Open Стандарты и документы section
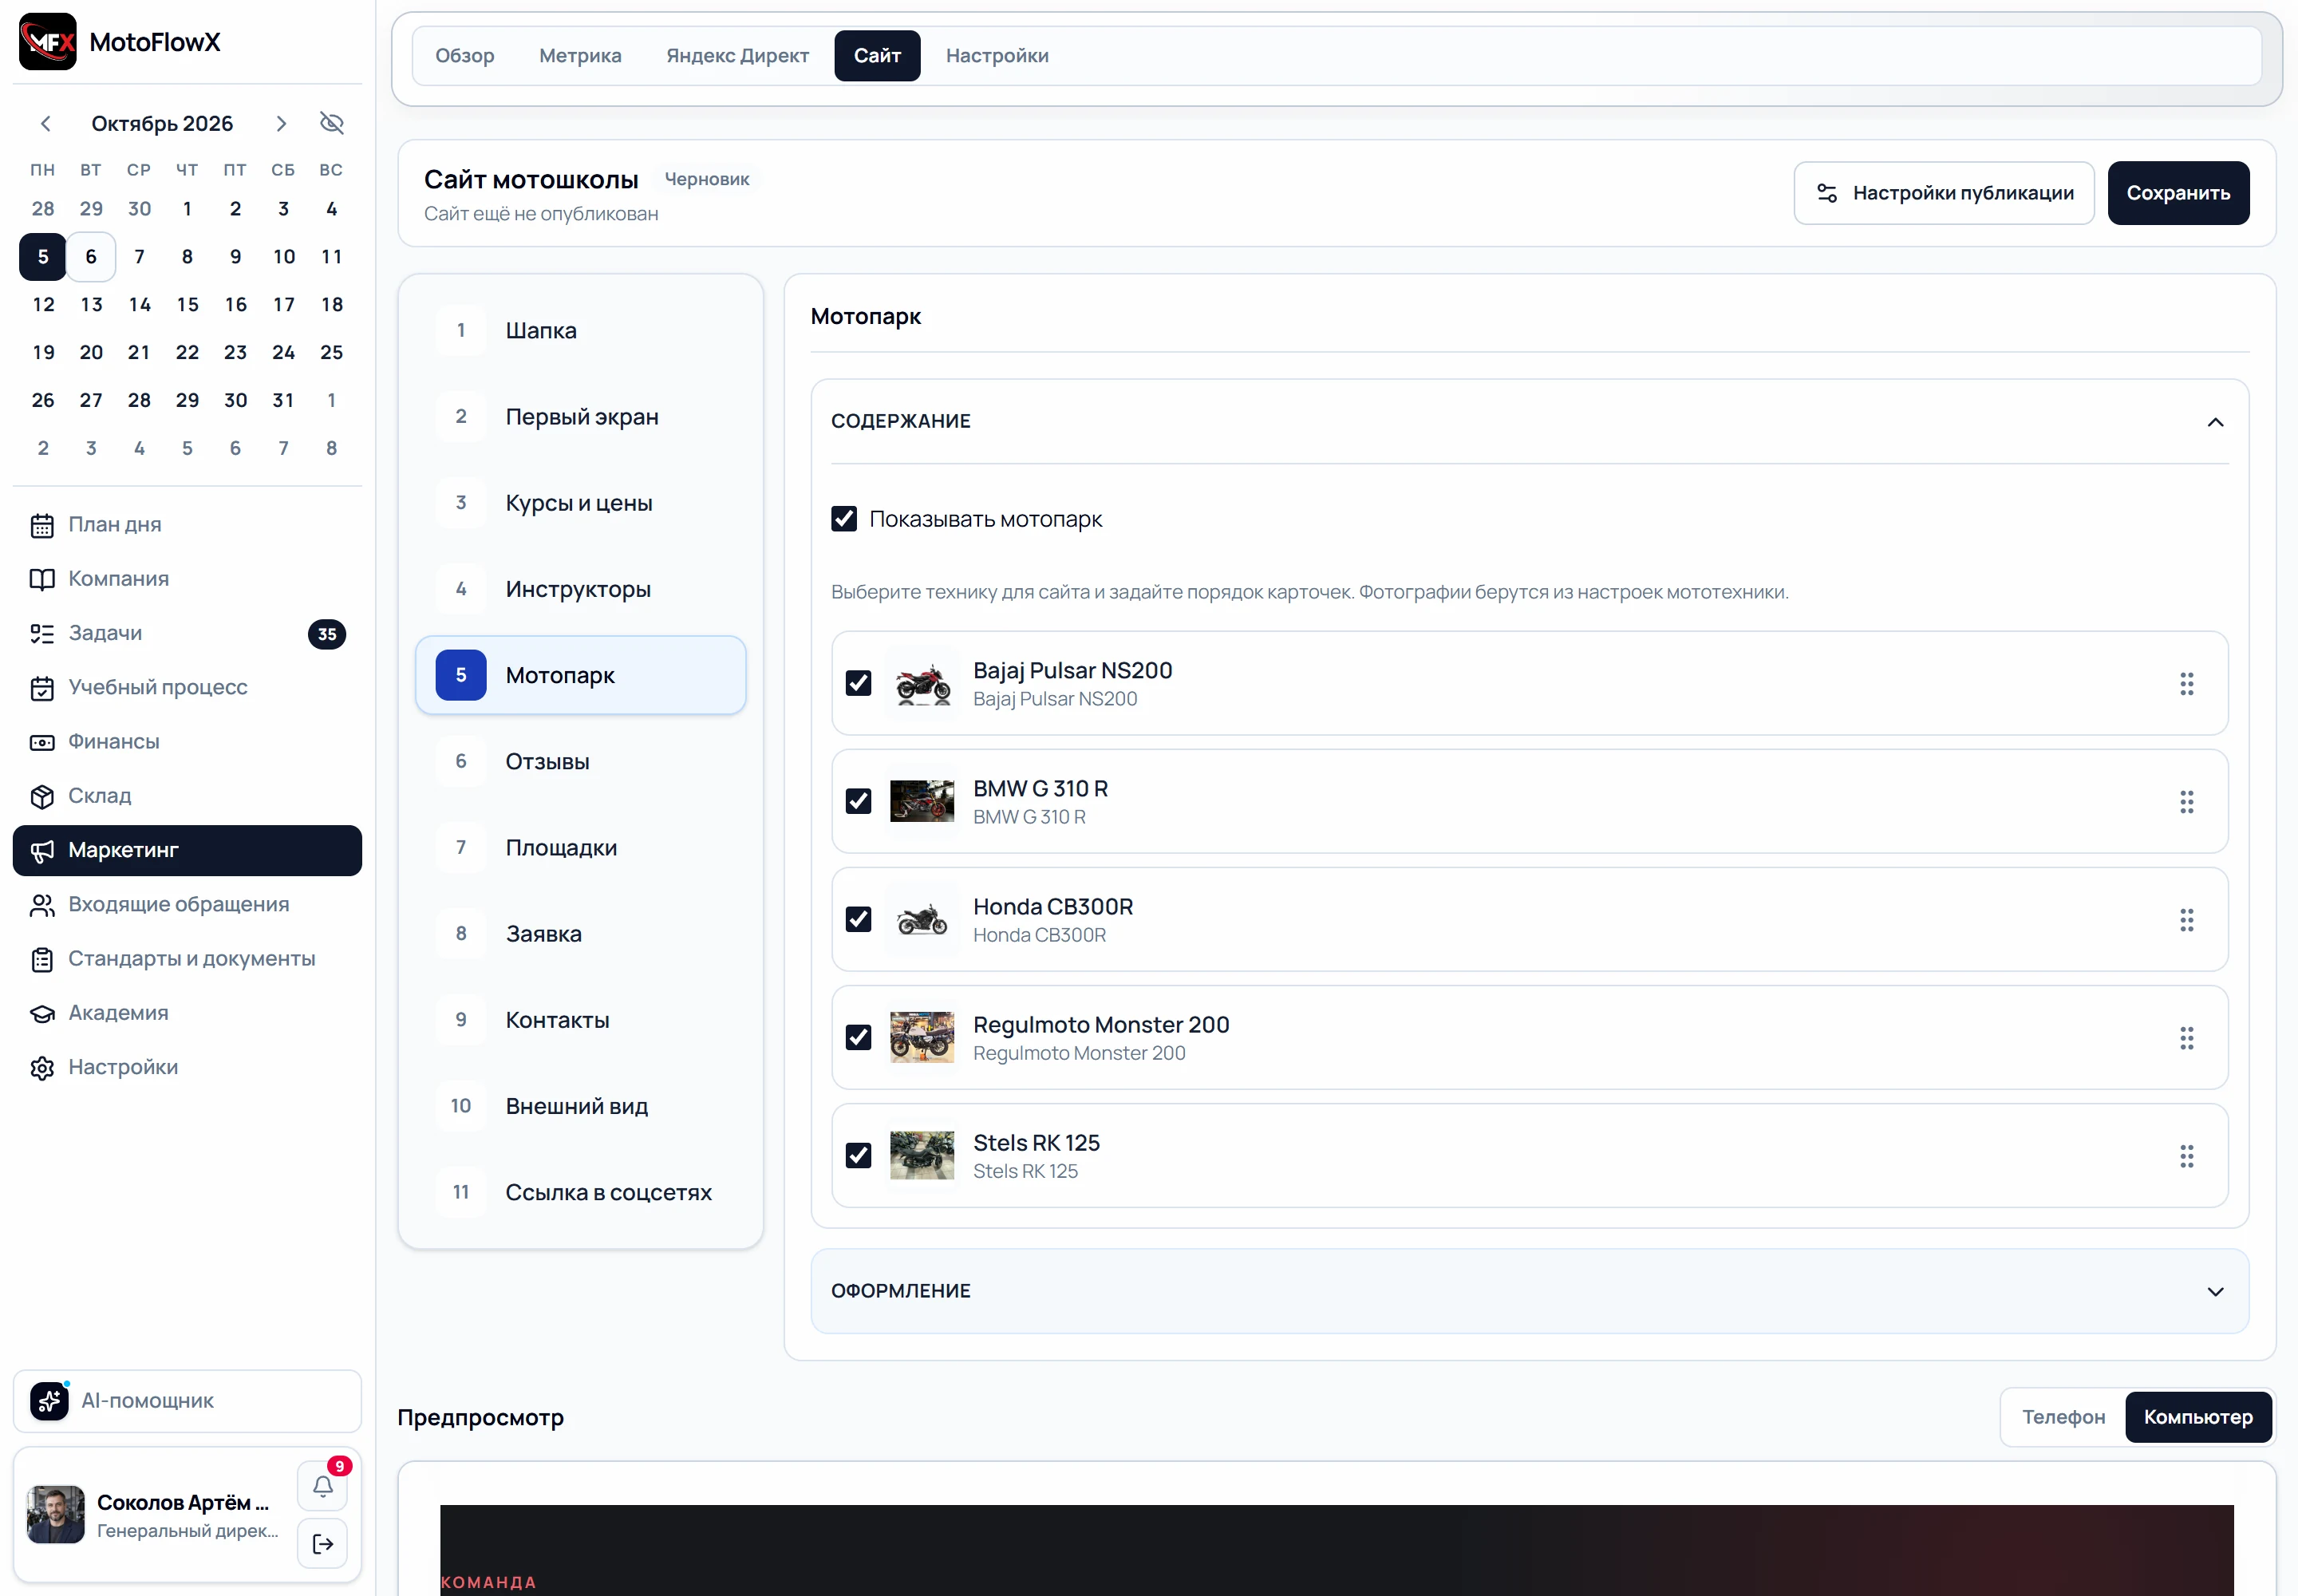This screenshot has height=1596, width=2298. tap(187, 958)
